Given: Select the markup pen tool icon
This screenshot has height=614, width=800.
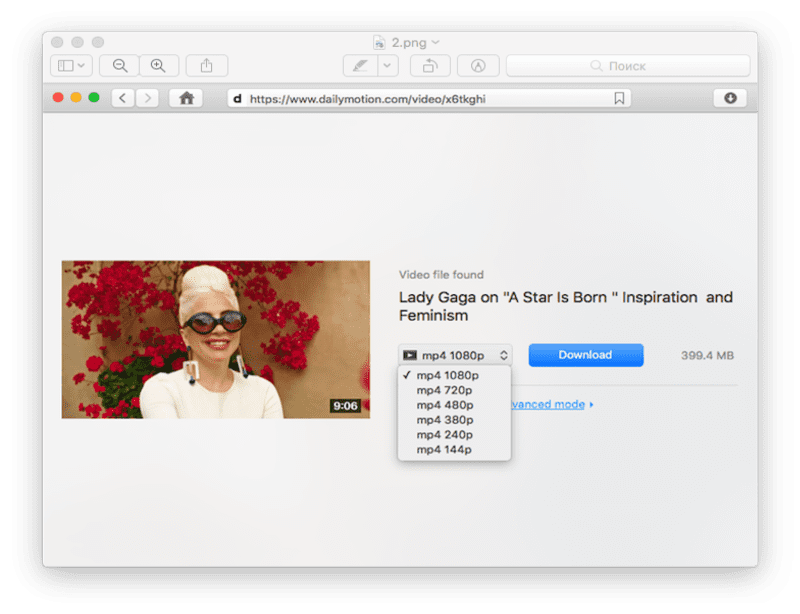Looking at the screenshot, I should tap(358, 66).
